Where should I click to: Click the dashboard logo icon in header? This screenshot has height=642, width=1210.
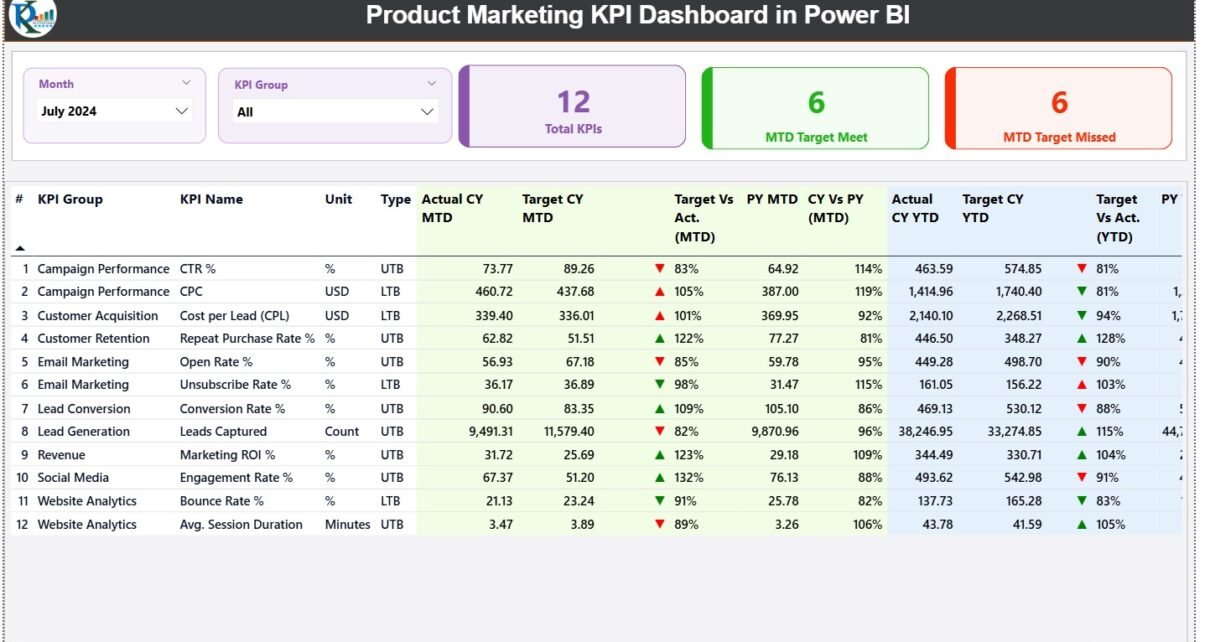(x=32, y=17)
